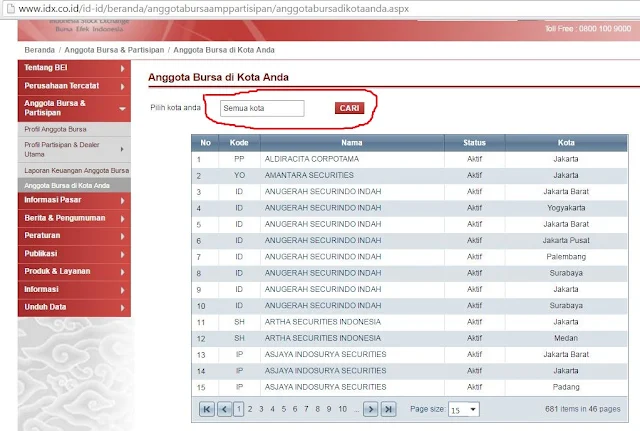Sort by Status column header
Screen dimensions: 640x431
(475, 143)
